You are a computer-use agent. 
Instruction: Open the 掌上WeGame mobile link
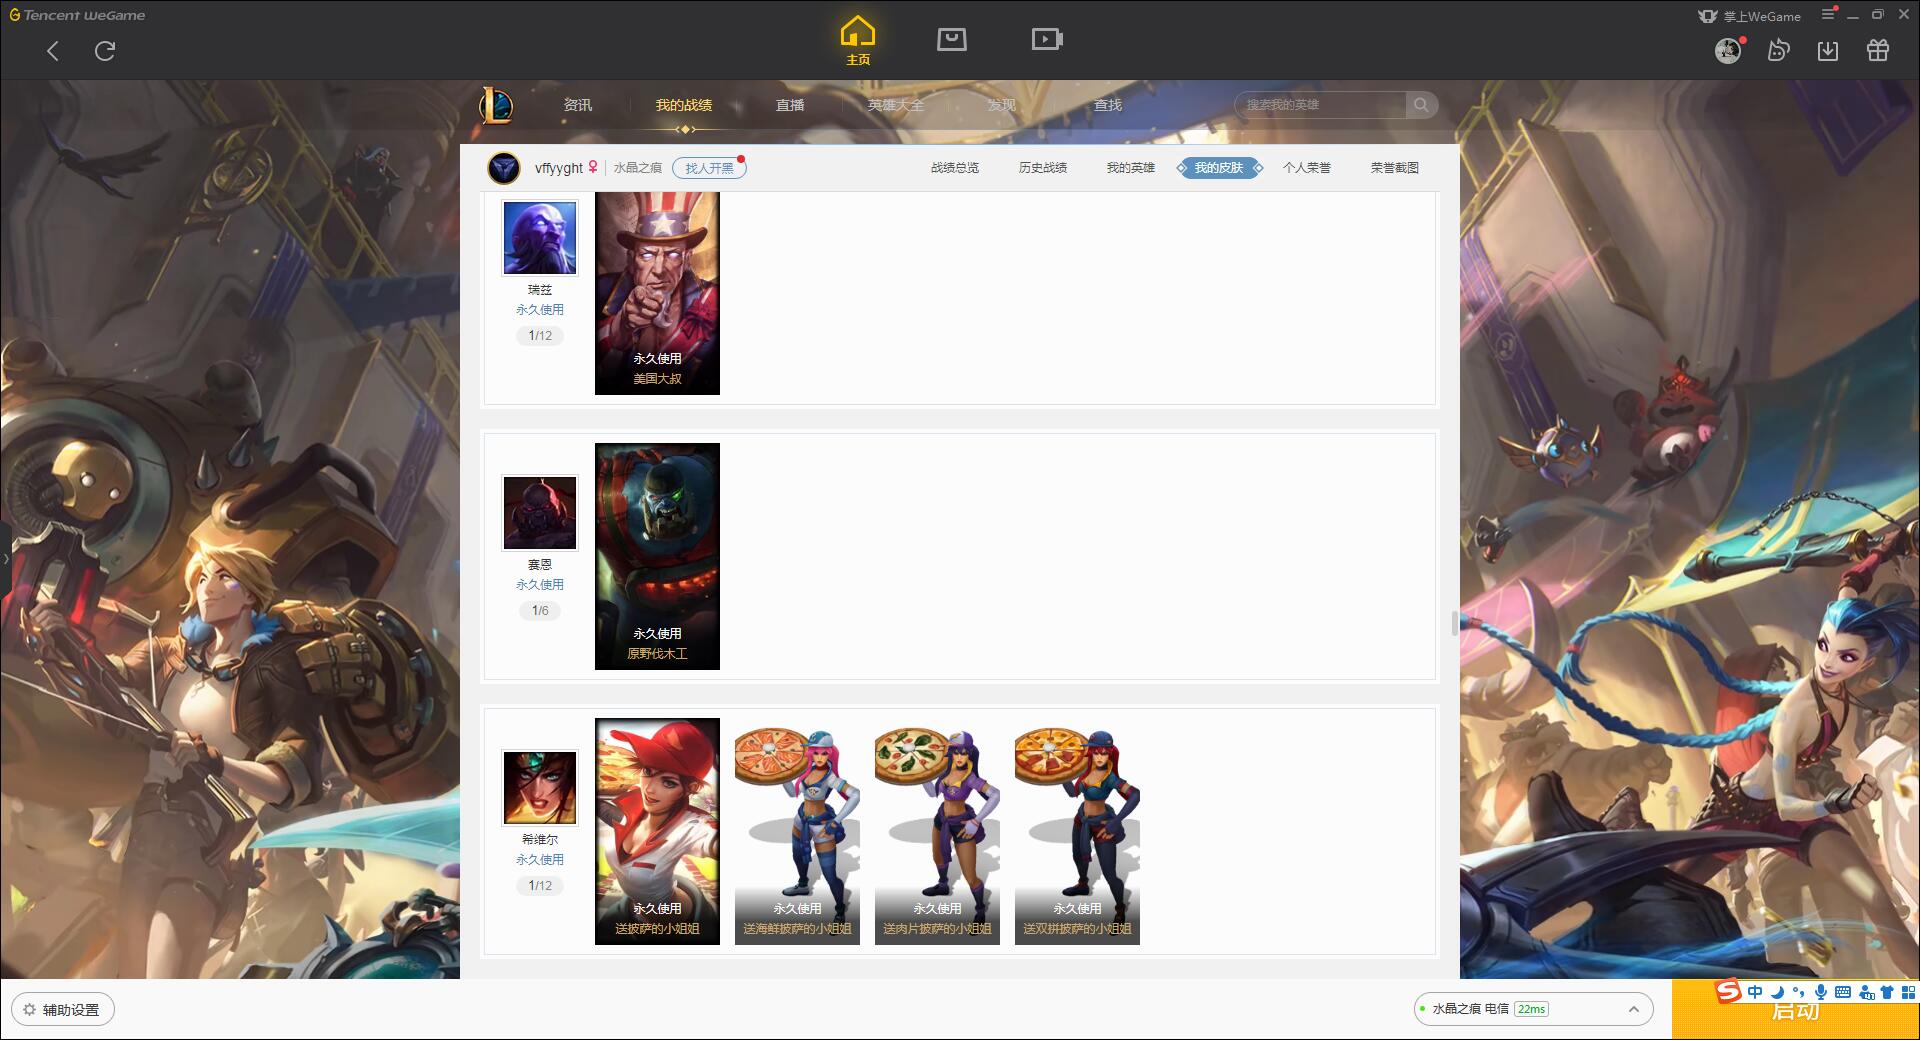point(1749,16)
